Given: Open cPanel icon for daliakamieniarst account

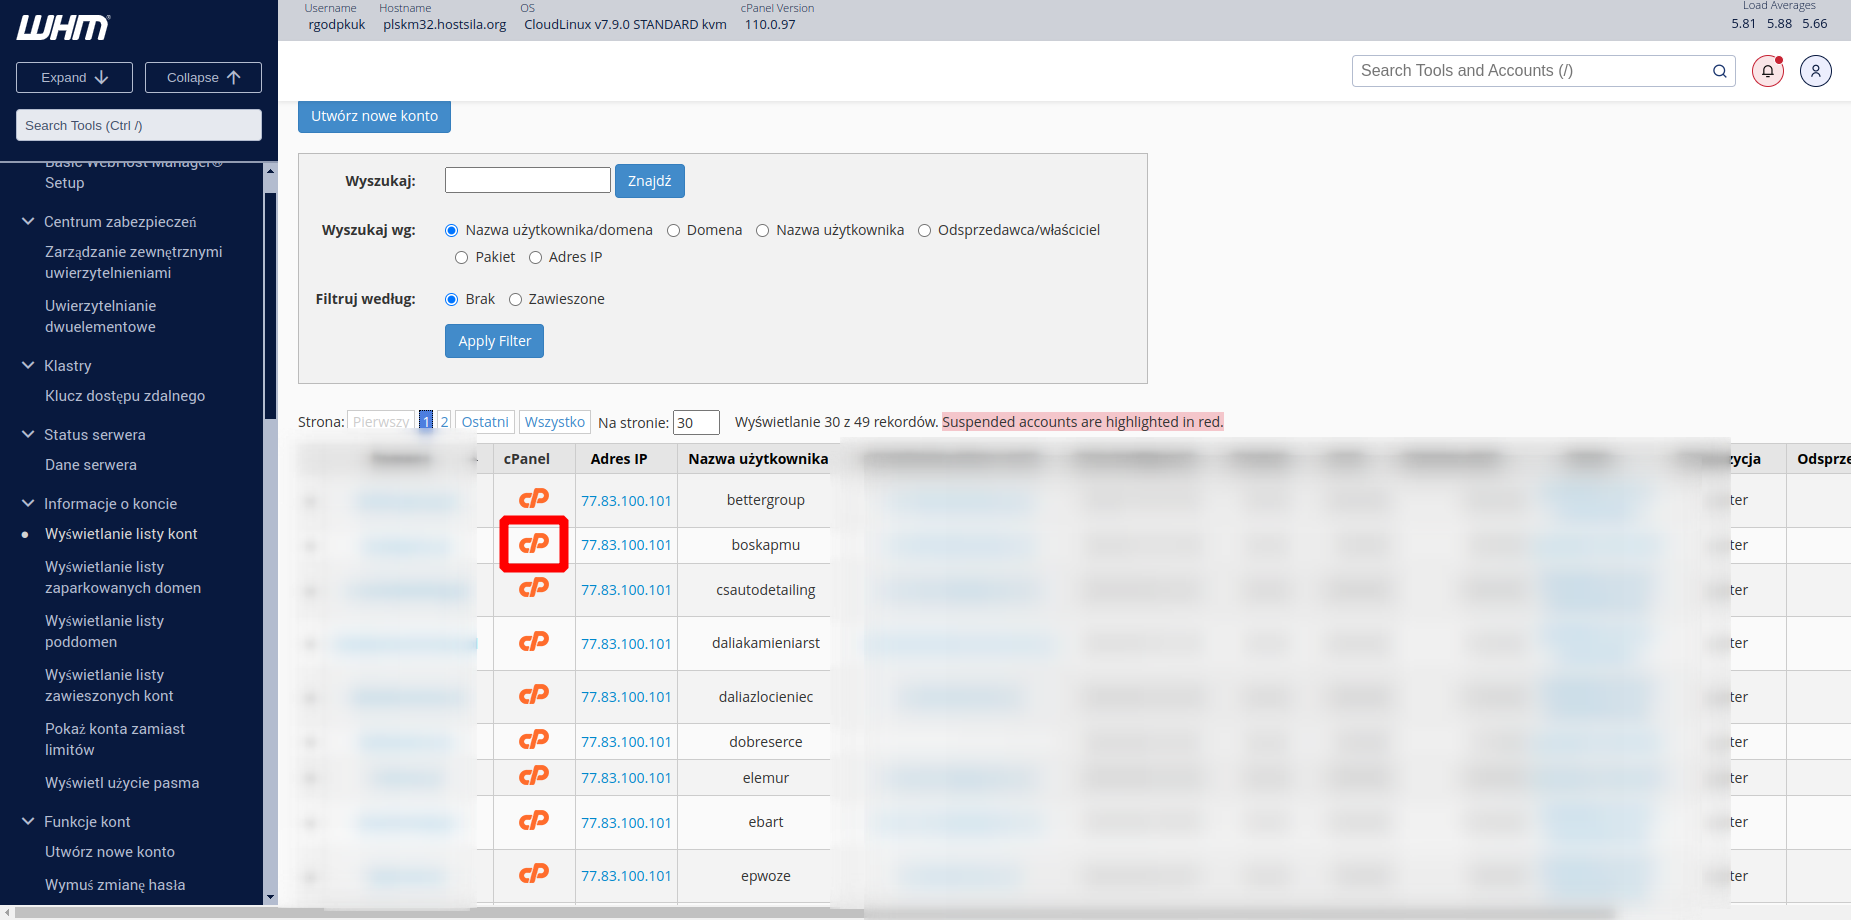Looking at the screenshot, I should 534,641.
